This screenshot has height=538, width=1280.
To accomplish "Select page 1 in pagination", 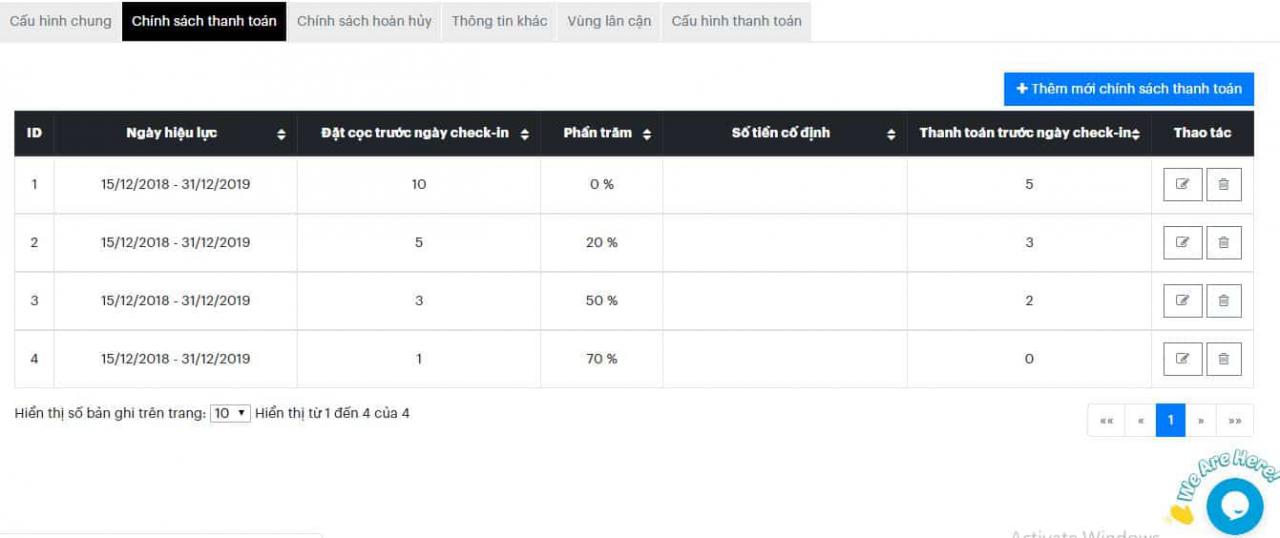I will (x=1170, y=421).
